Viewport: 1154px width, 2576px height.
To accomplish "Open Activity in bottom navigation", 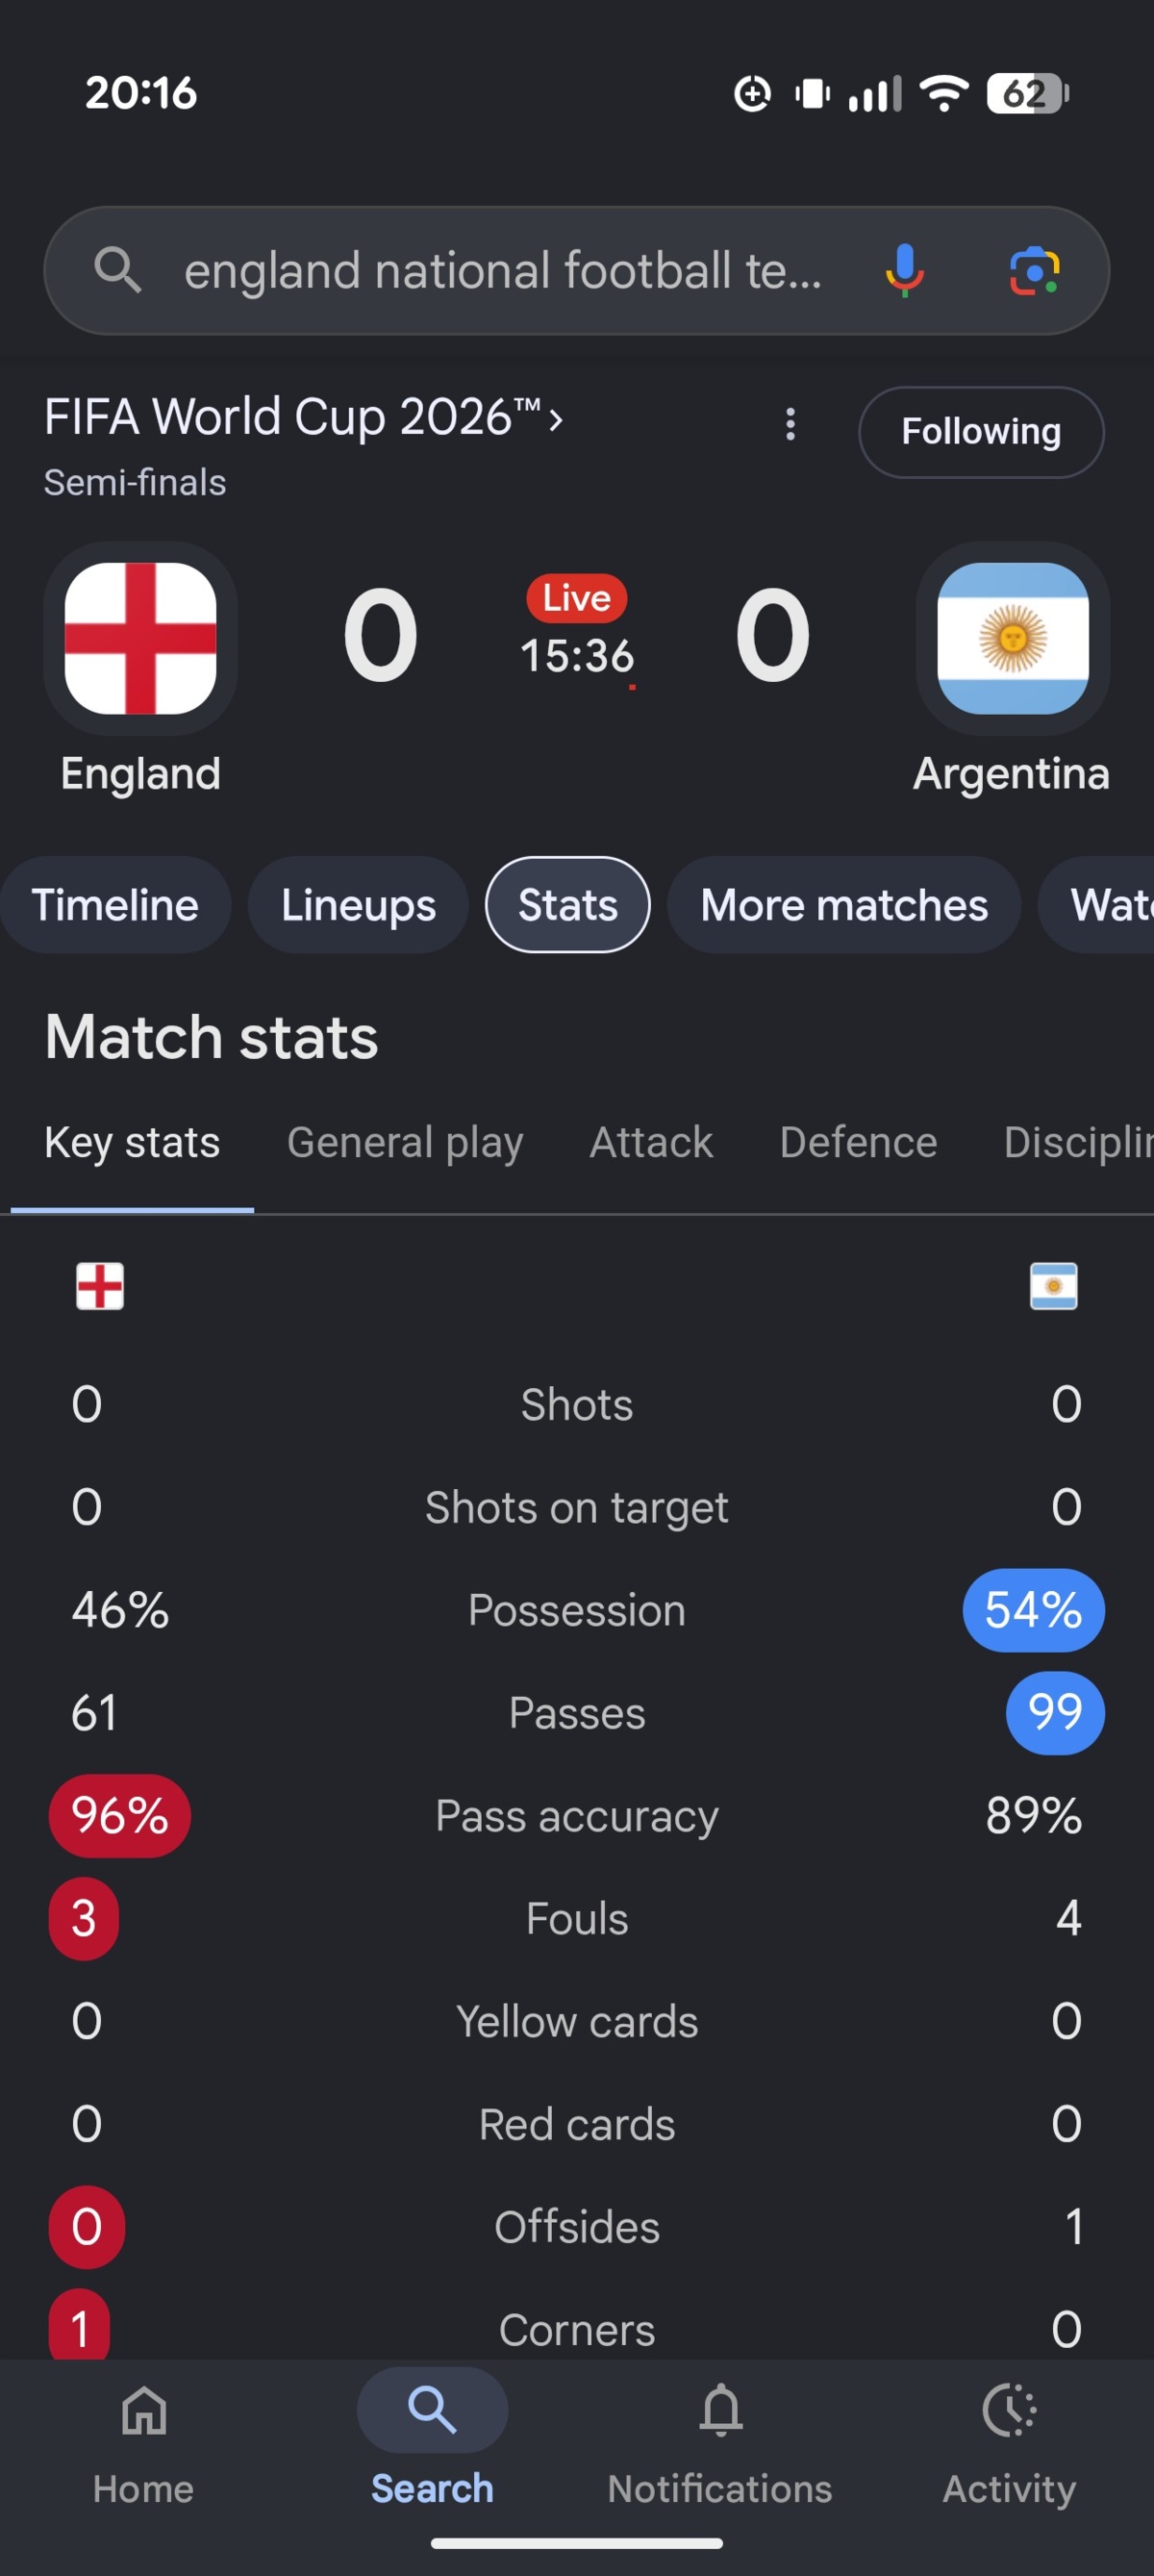I will 1008,2444.
